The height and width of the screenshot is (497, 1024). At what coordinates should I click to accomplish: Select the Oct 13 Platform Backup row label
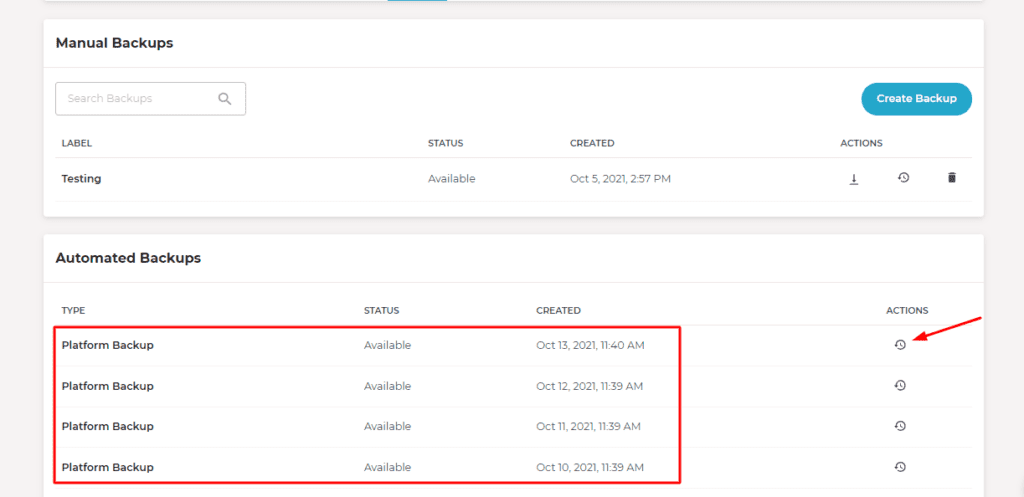[107, 345]
